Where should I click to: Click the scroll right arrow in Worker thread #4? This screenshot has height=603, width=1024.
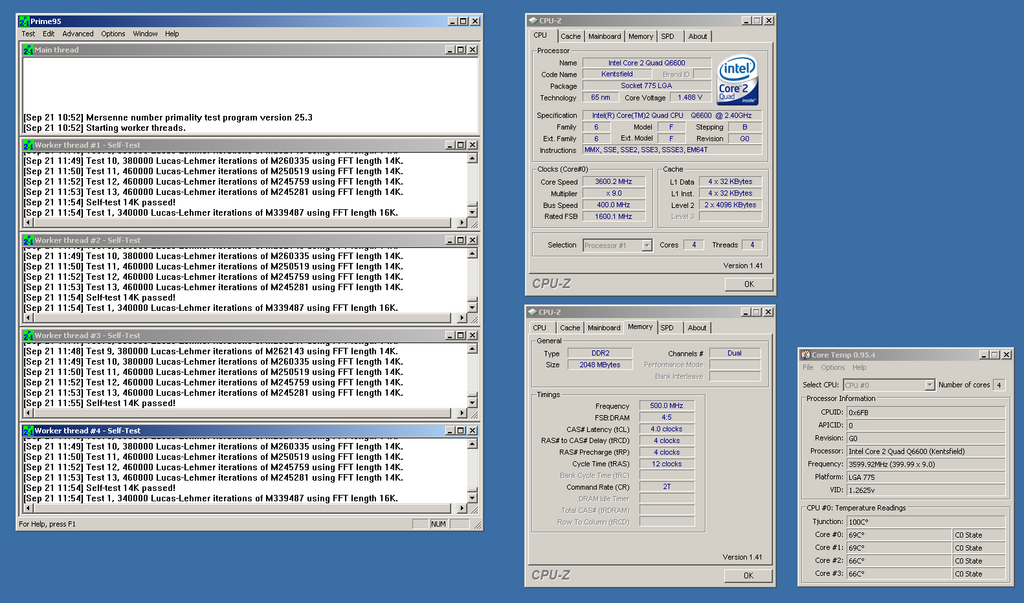pos(462,508)
